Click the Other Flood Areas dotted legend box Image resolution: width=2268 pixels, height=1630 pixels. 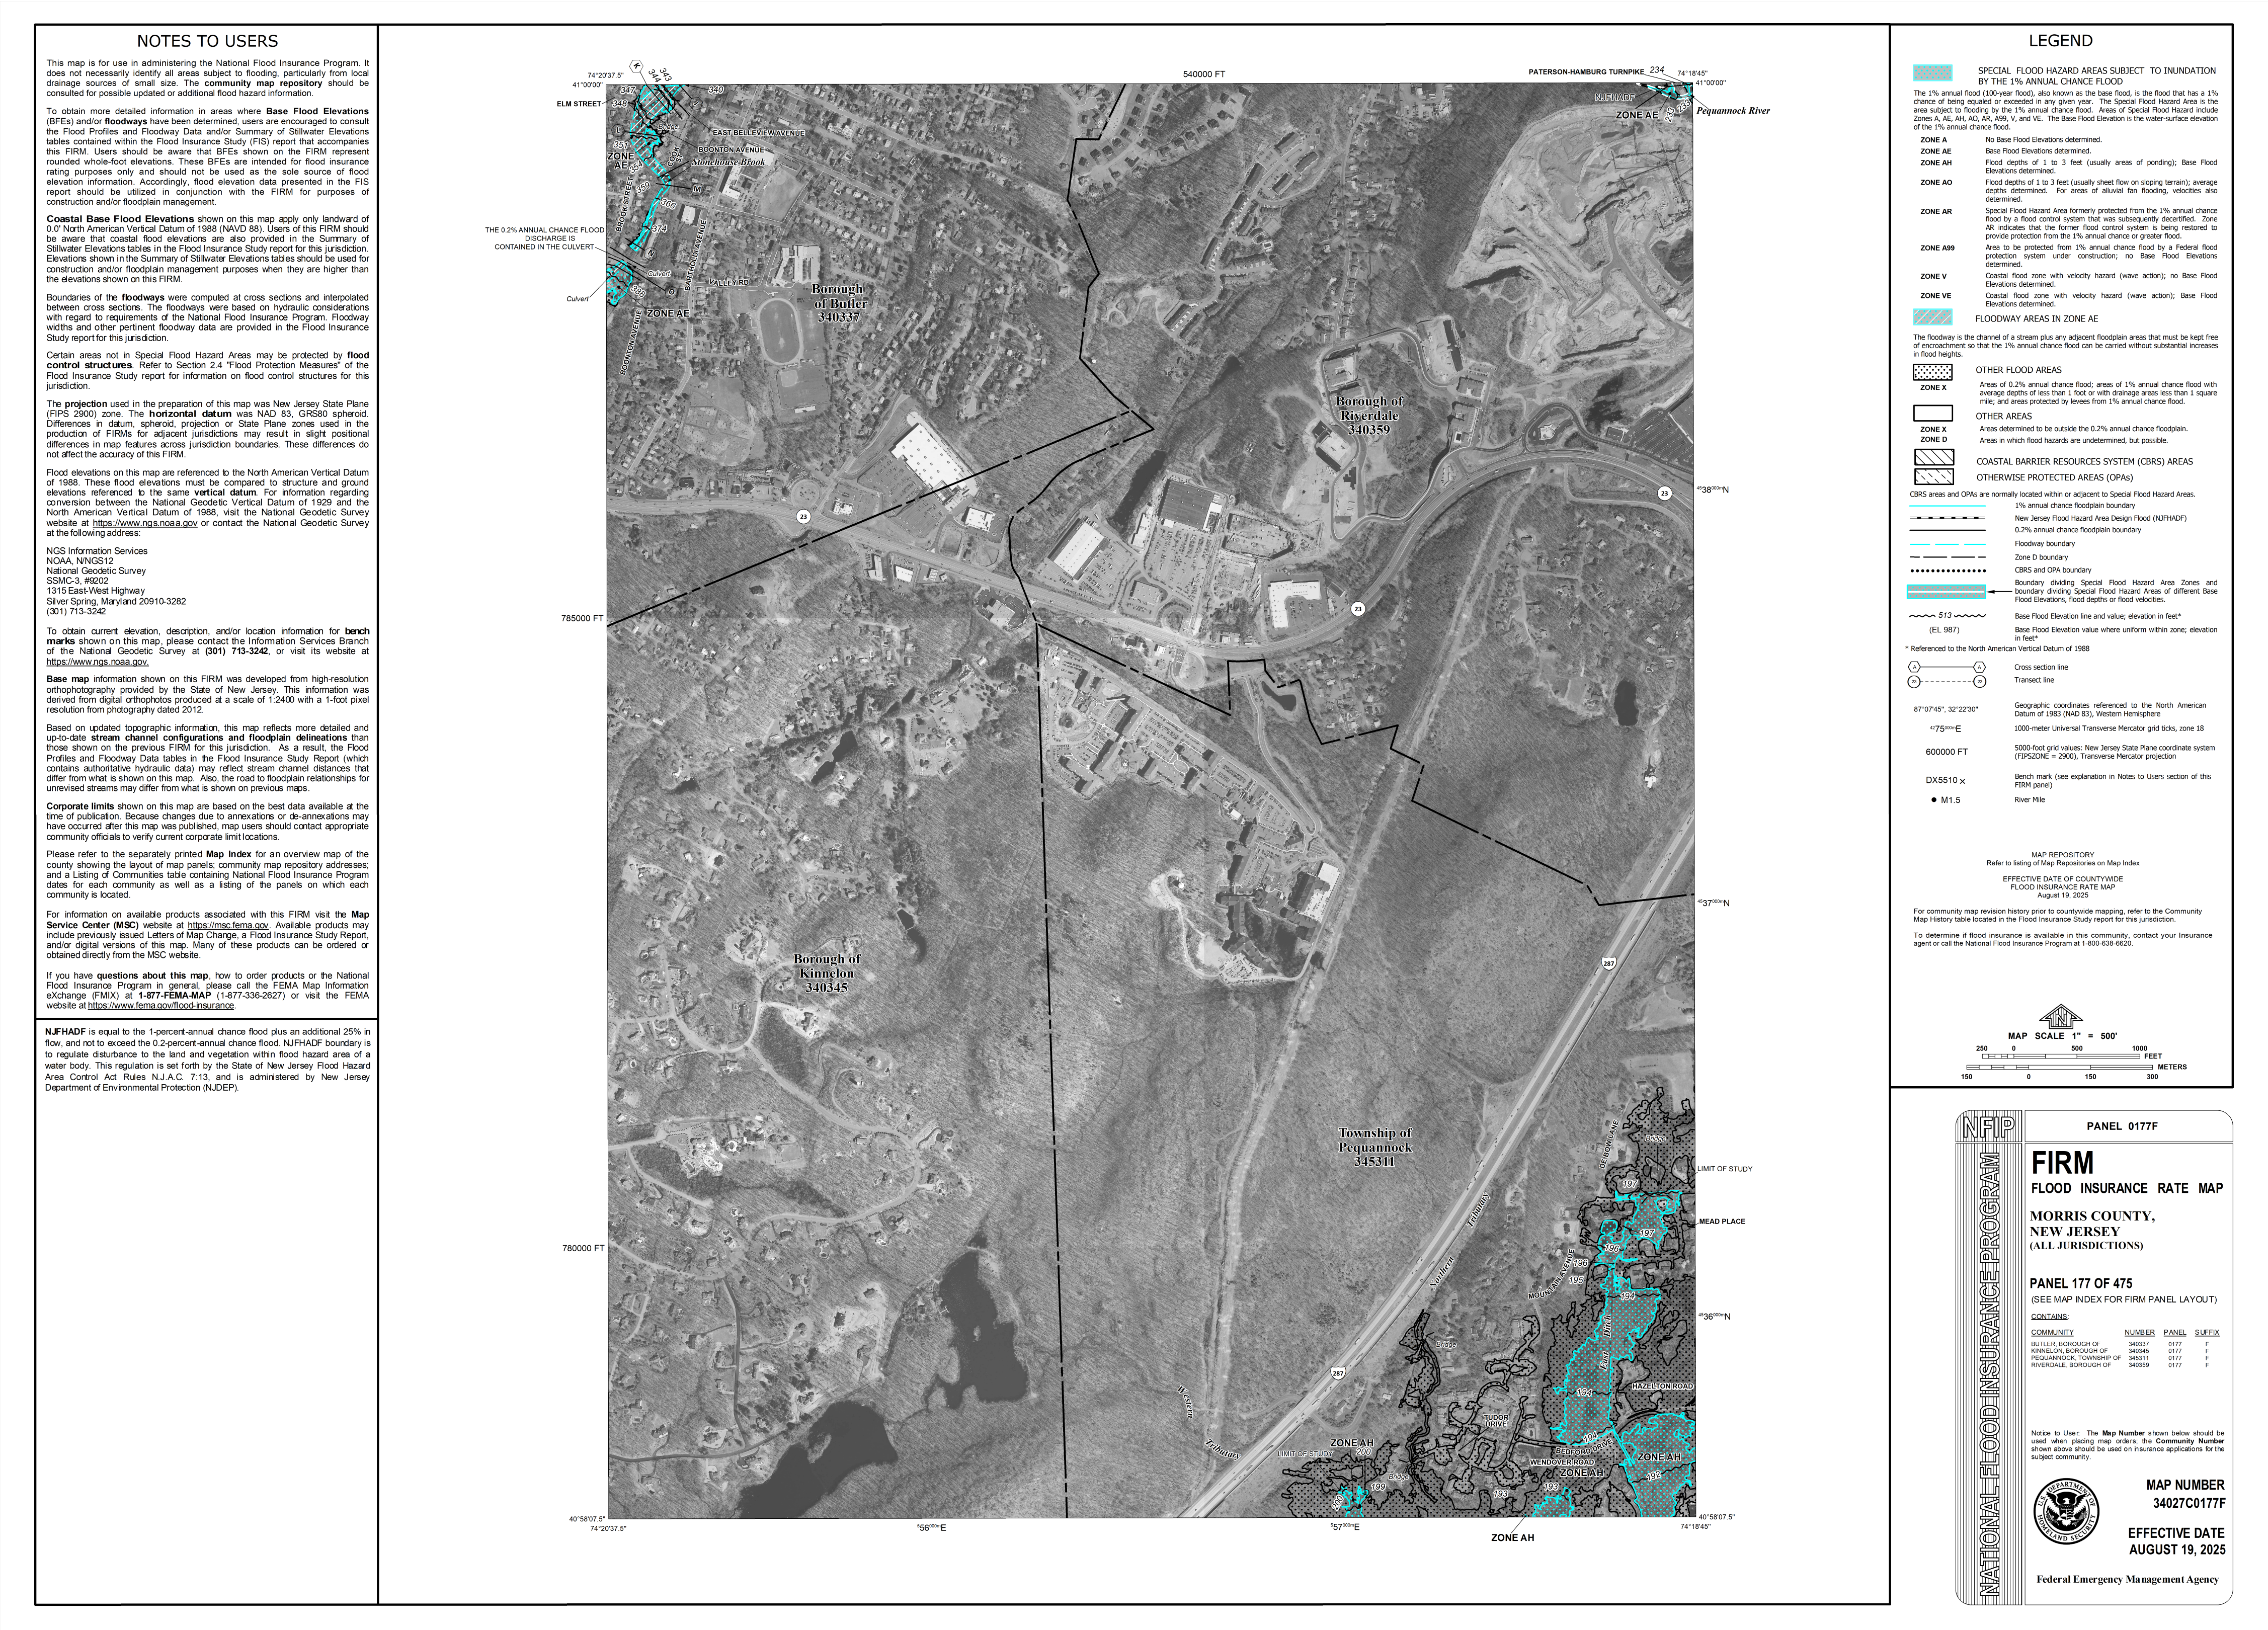pos(1932,372)
